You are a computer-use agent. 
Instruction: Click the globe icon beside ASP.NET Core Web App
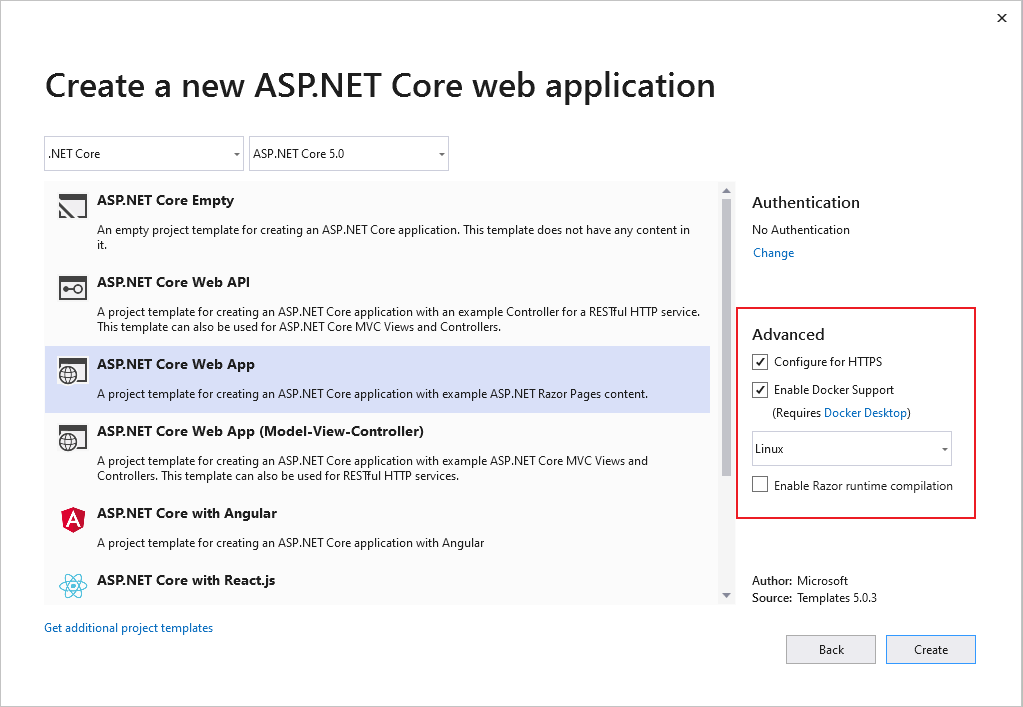tap(71, 371)
